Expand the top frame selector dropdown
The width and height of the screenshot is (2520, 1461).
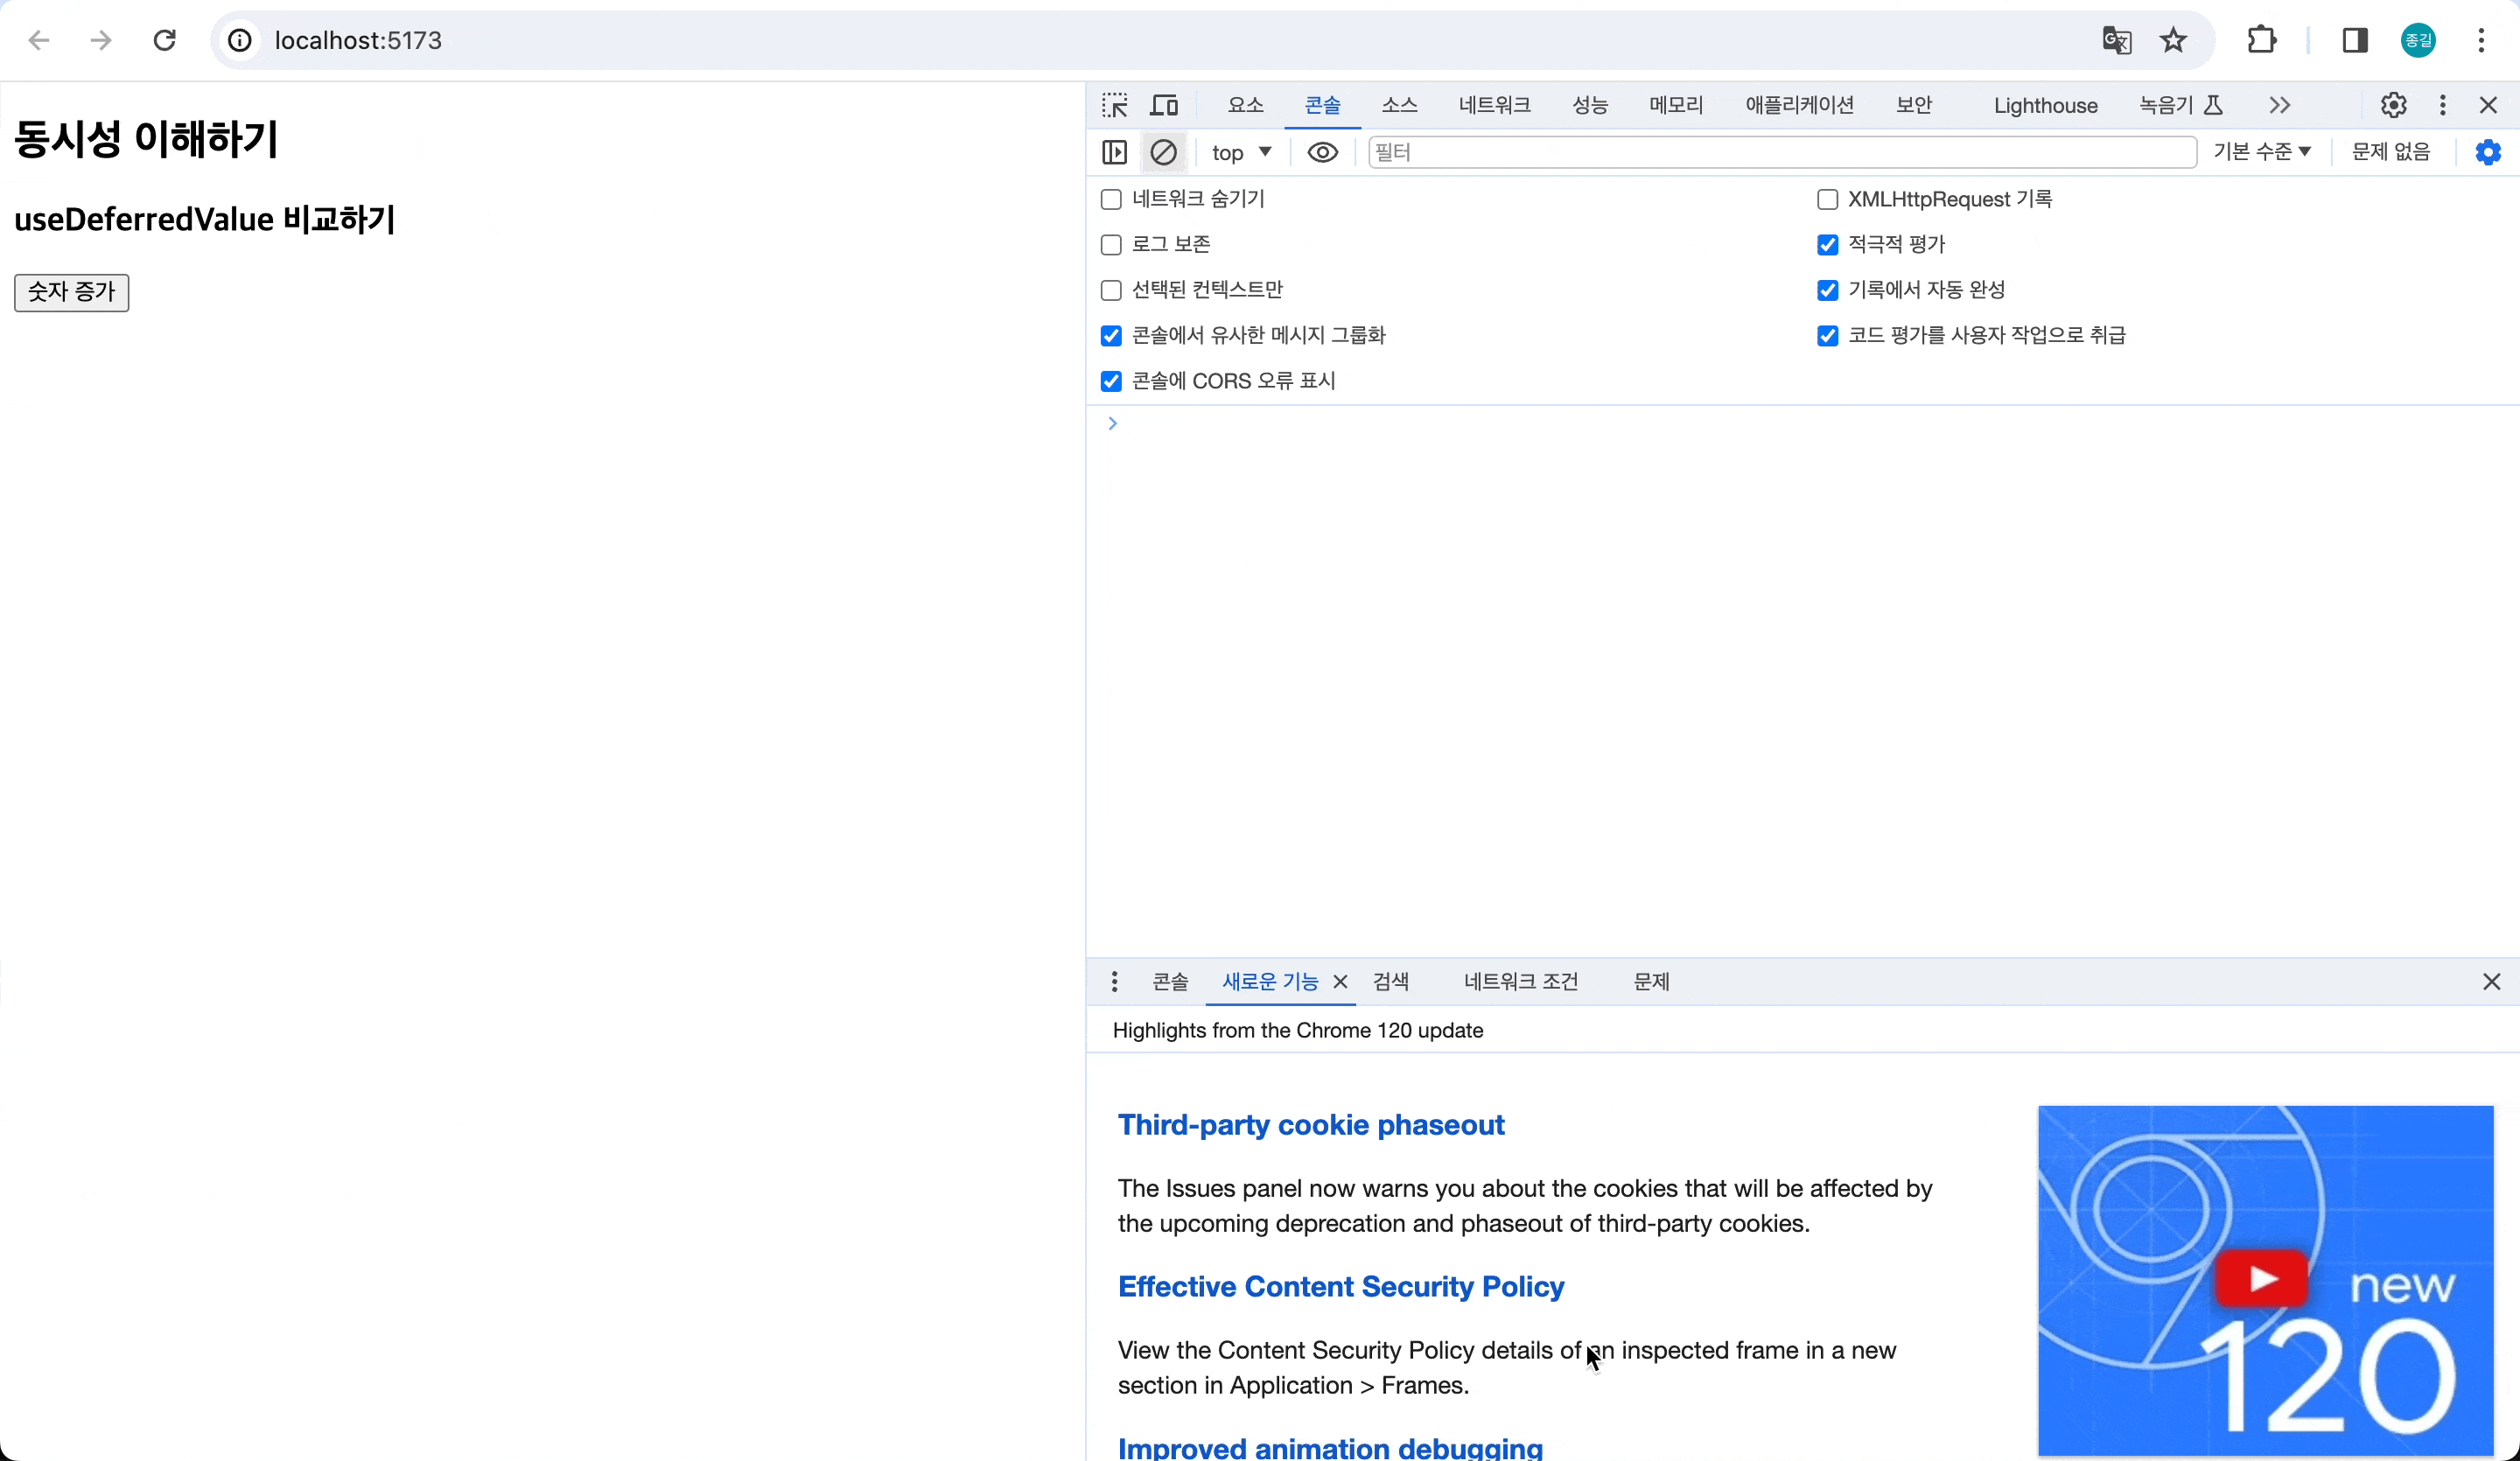pyautogui.click(x=1240, y=153)
